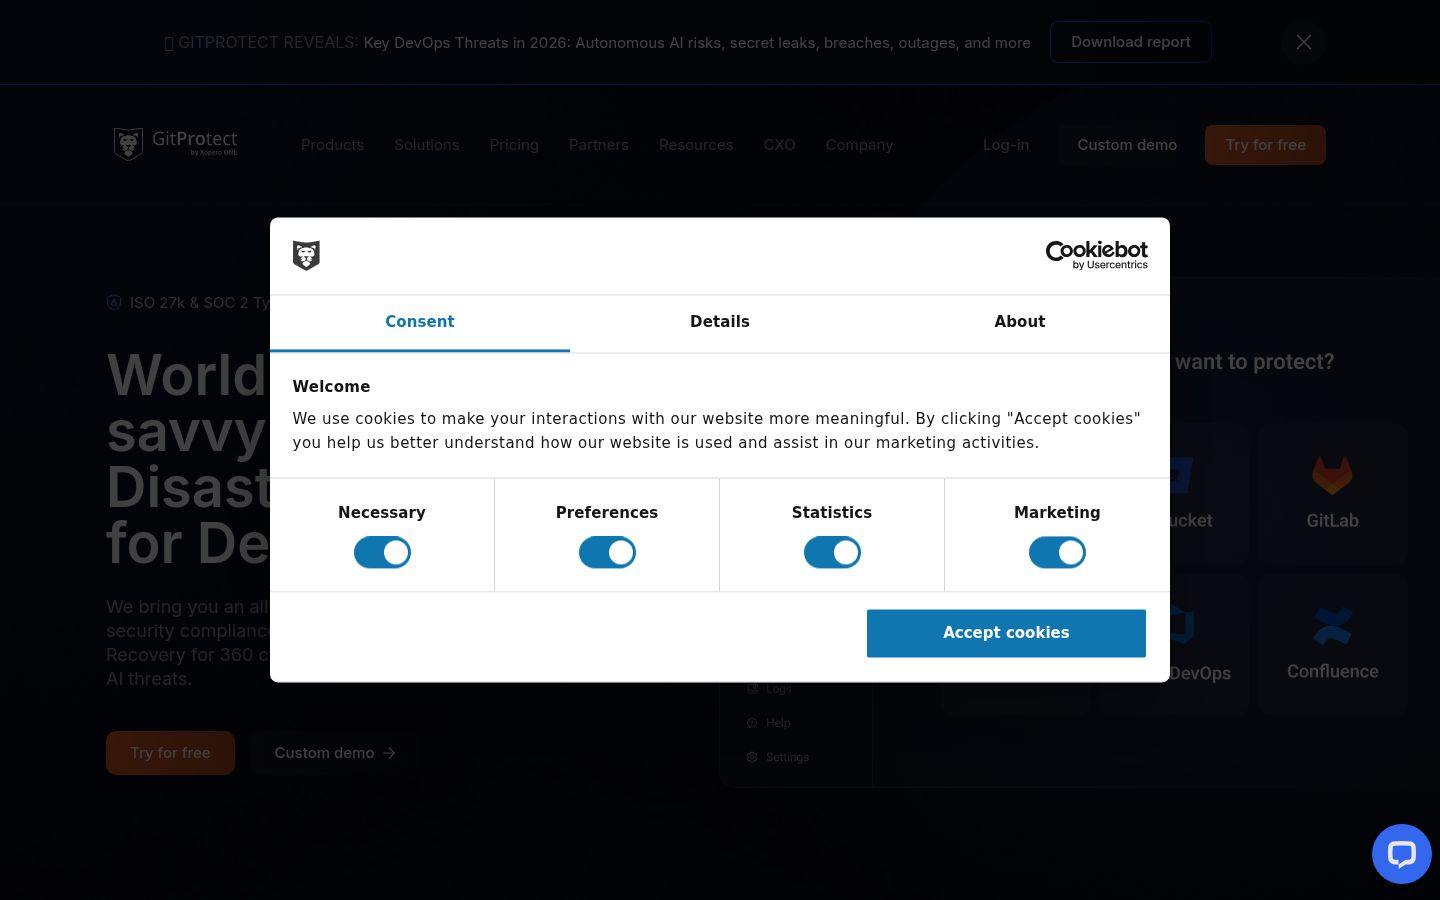This screenshot has width=1440, height=900.
Task: Open the CXO menu item
Action: 779,145
